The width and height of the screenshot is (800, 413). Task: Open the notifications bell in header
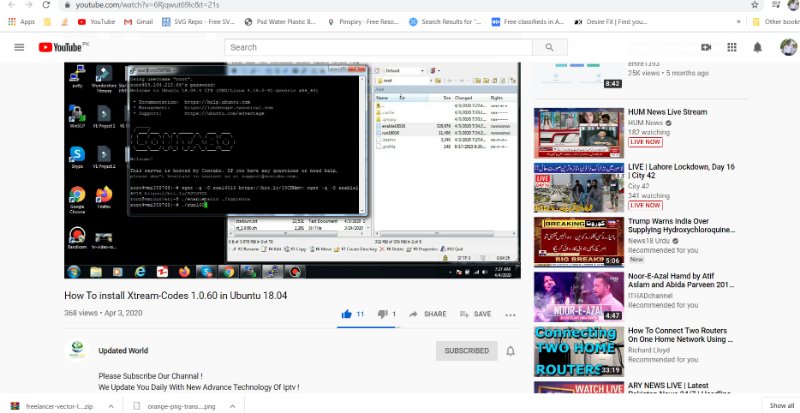point(759,47)
